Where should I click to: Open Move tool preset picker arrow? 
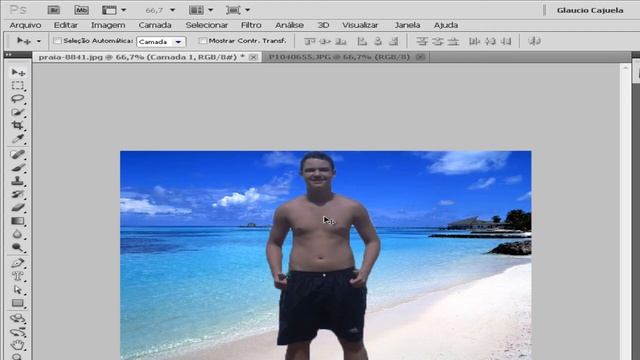(39, 41)
